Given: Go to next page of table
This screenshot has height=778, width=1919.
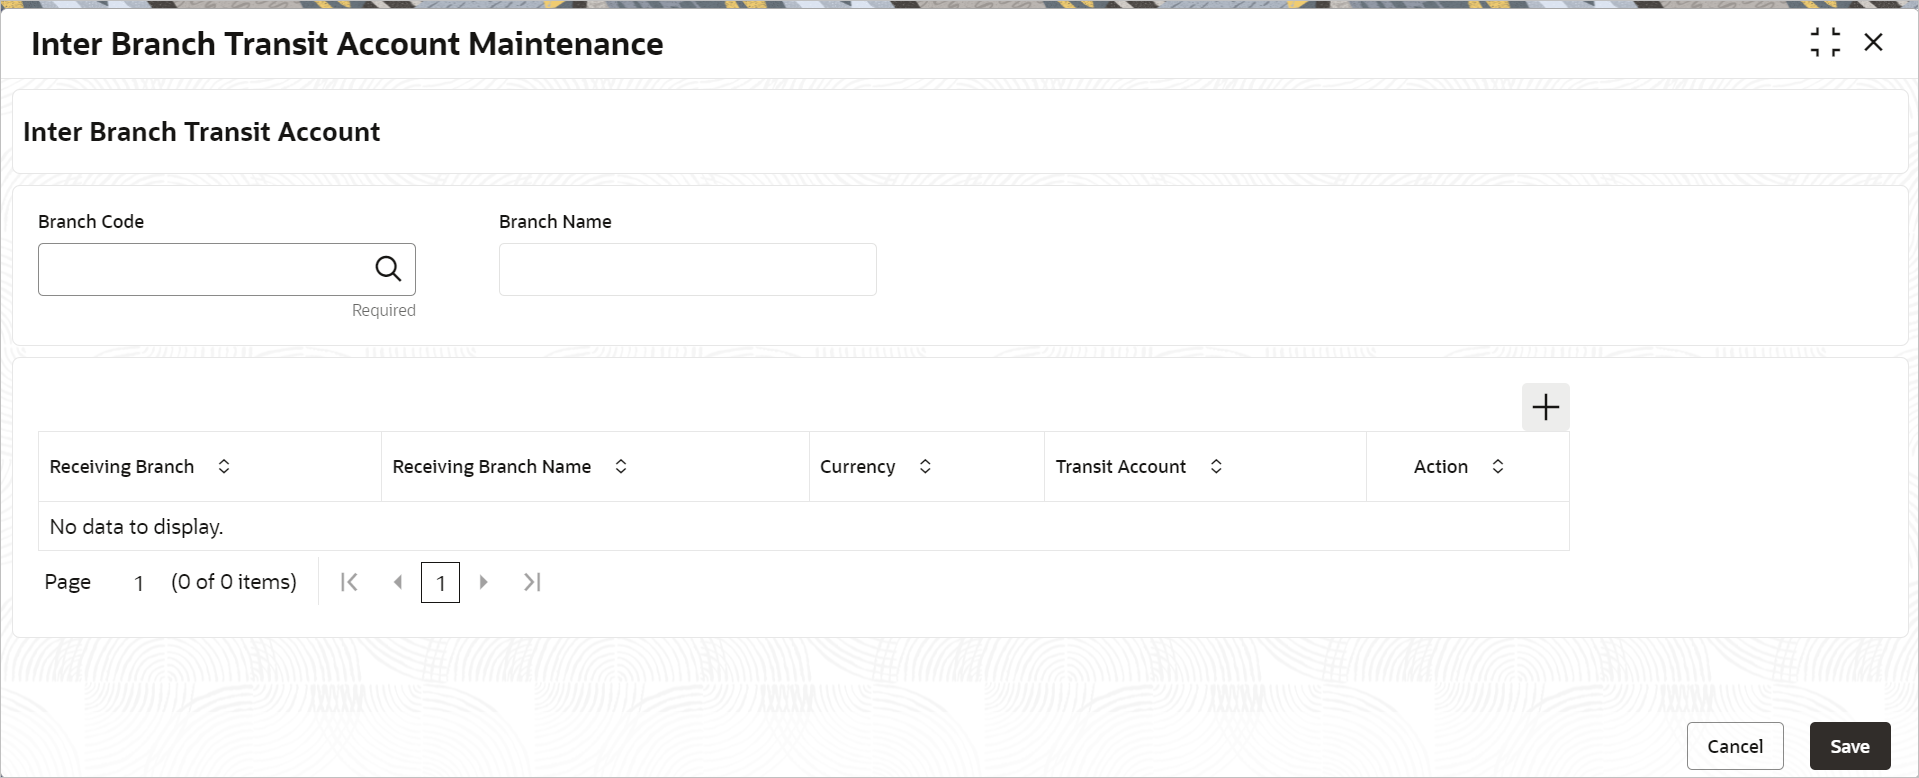Looking at the screenshot, I should click(x=484, y=582).
